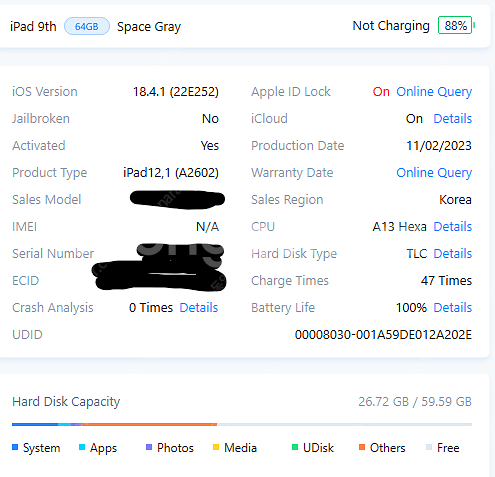Click the 64GB storage badge
This screenshot has width=495, height=477.
click(87, 26)
